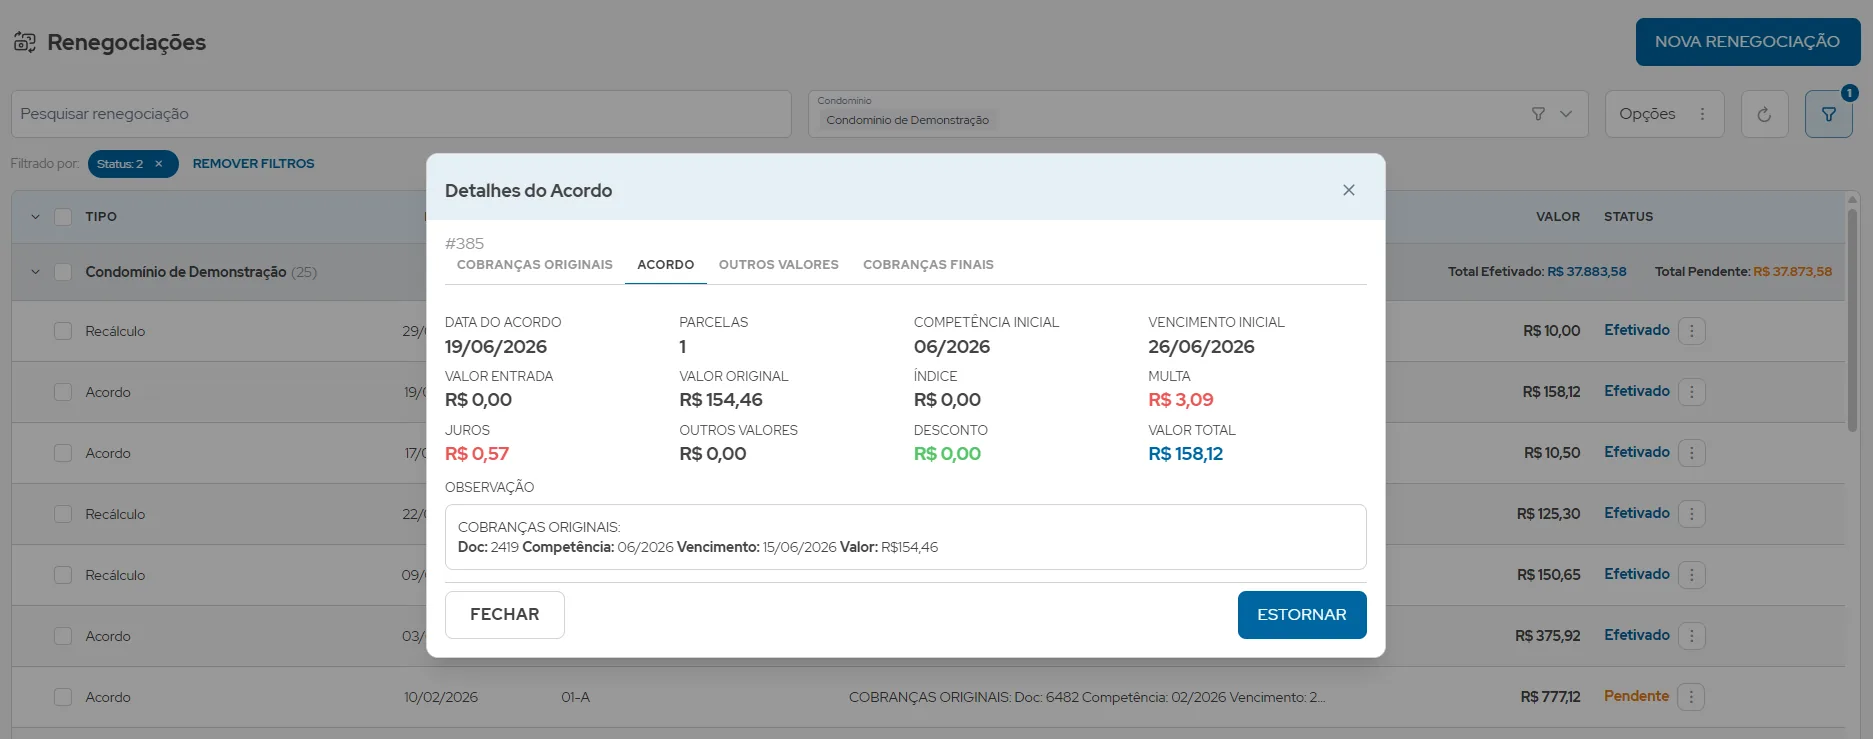This screenshot has height=739, width=1873.
Task: Close the Detalhes do Acordo dialog
Action: (1348, 190)
